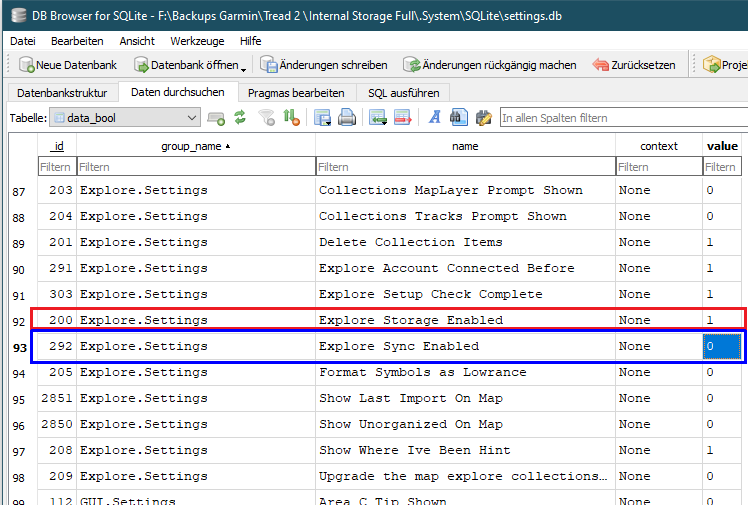Refresh table data with the green arrows icon
748x511 pixels.
(240, 117)
